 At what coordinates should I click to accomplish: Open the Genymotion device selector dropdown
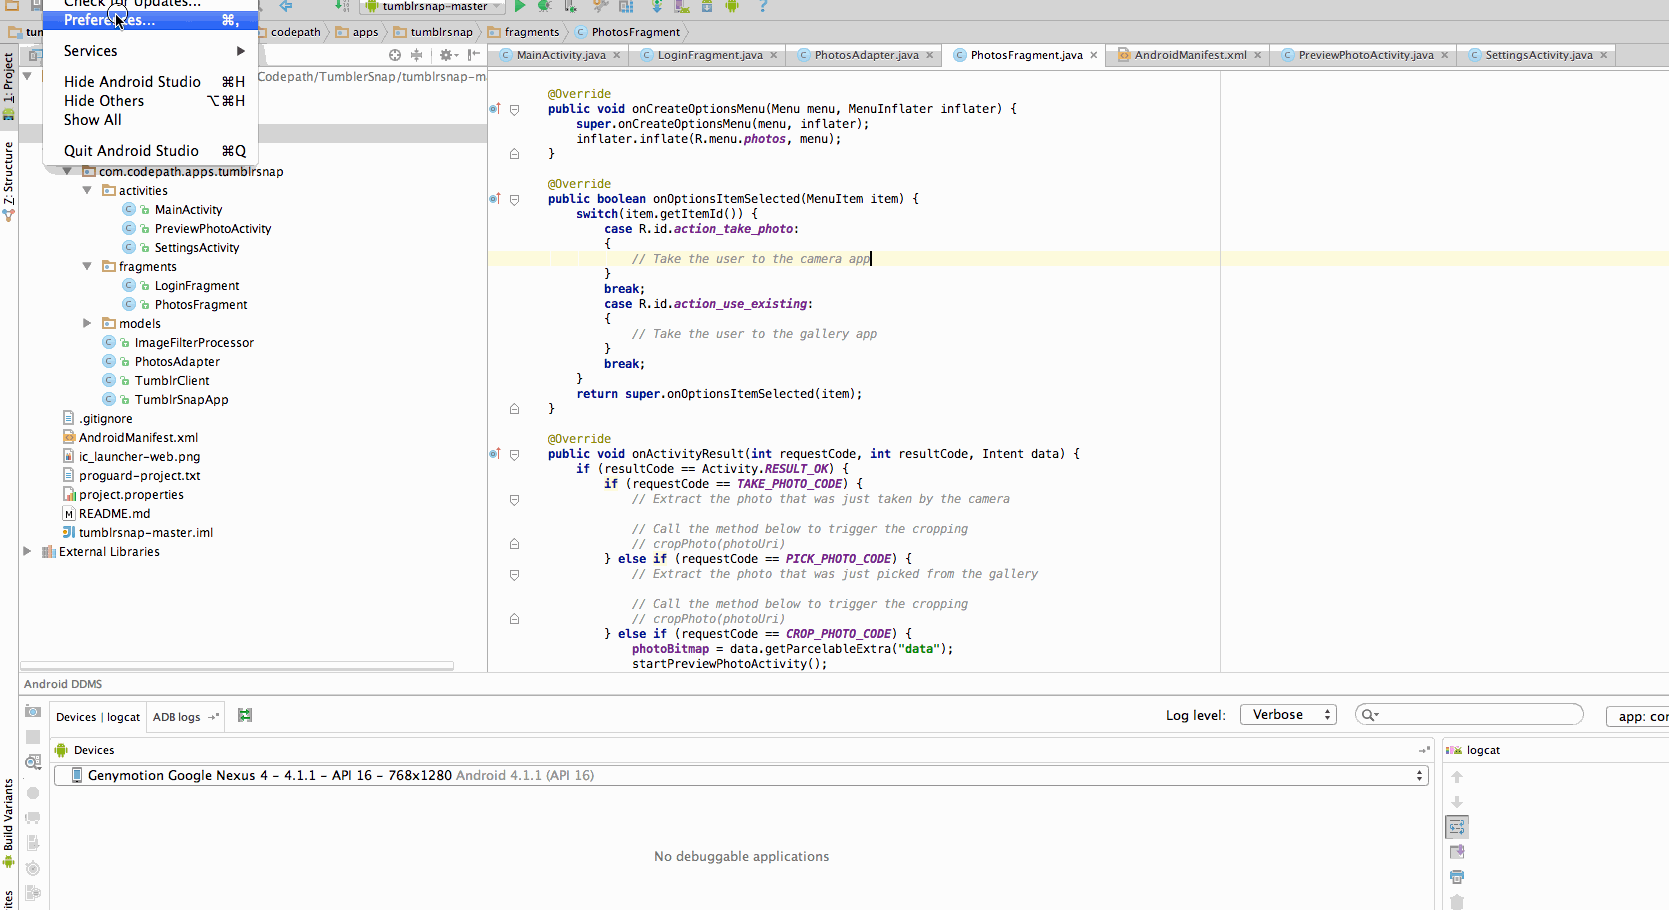click(741, 776)
